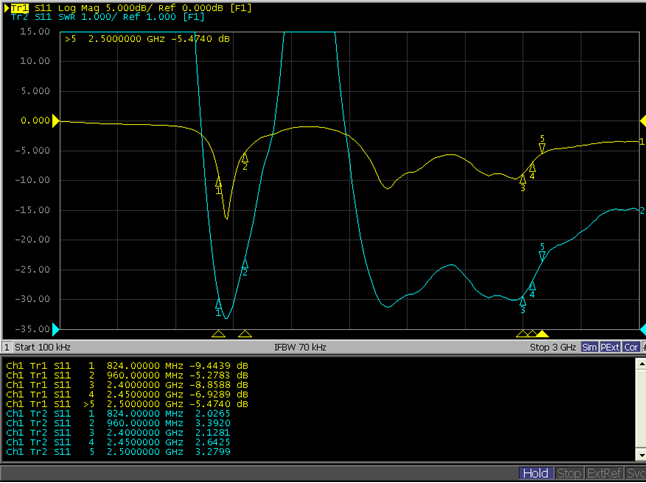Click active marker 5 on the yellow trace
Screen dimensions: 646x483
coord(542,147)
